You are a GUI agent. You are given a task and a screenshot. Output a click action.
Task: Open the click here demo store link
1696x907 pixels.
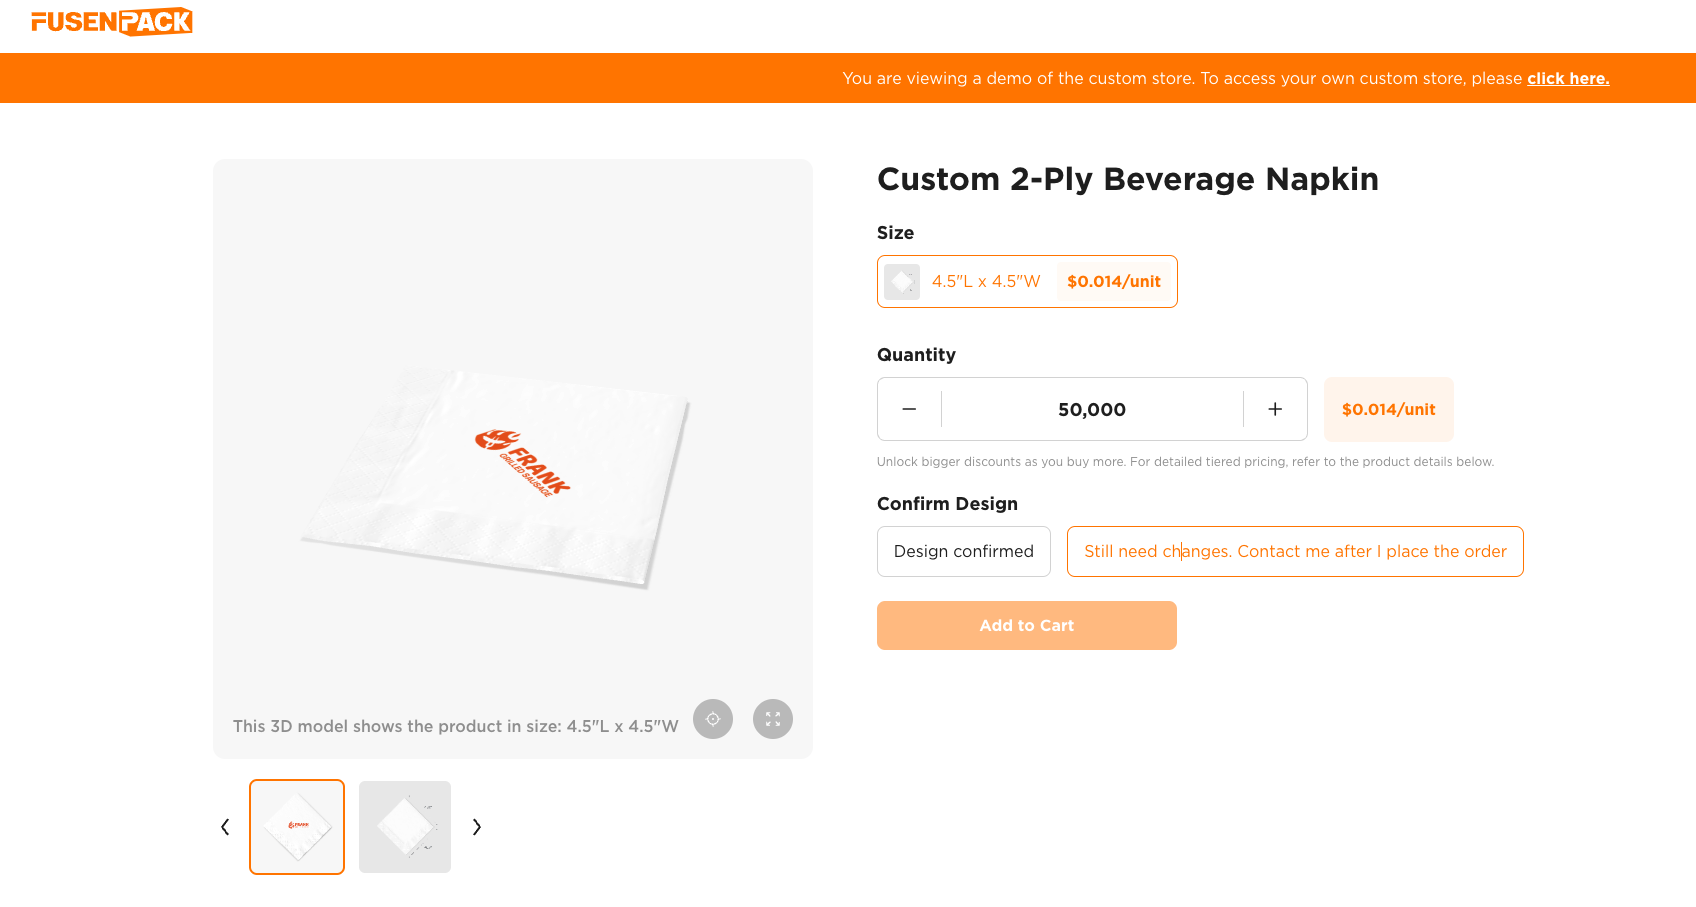coord(1567,78)
